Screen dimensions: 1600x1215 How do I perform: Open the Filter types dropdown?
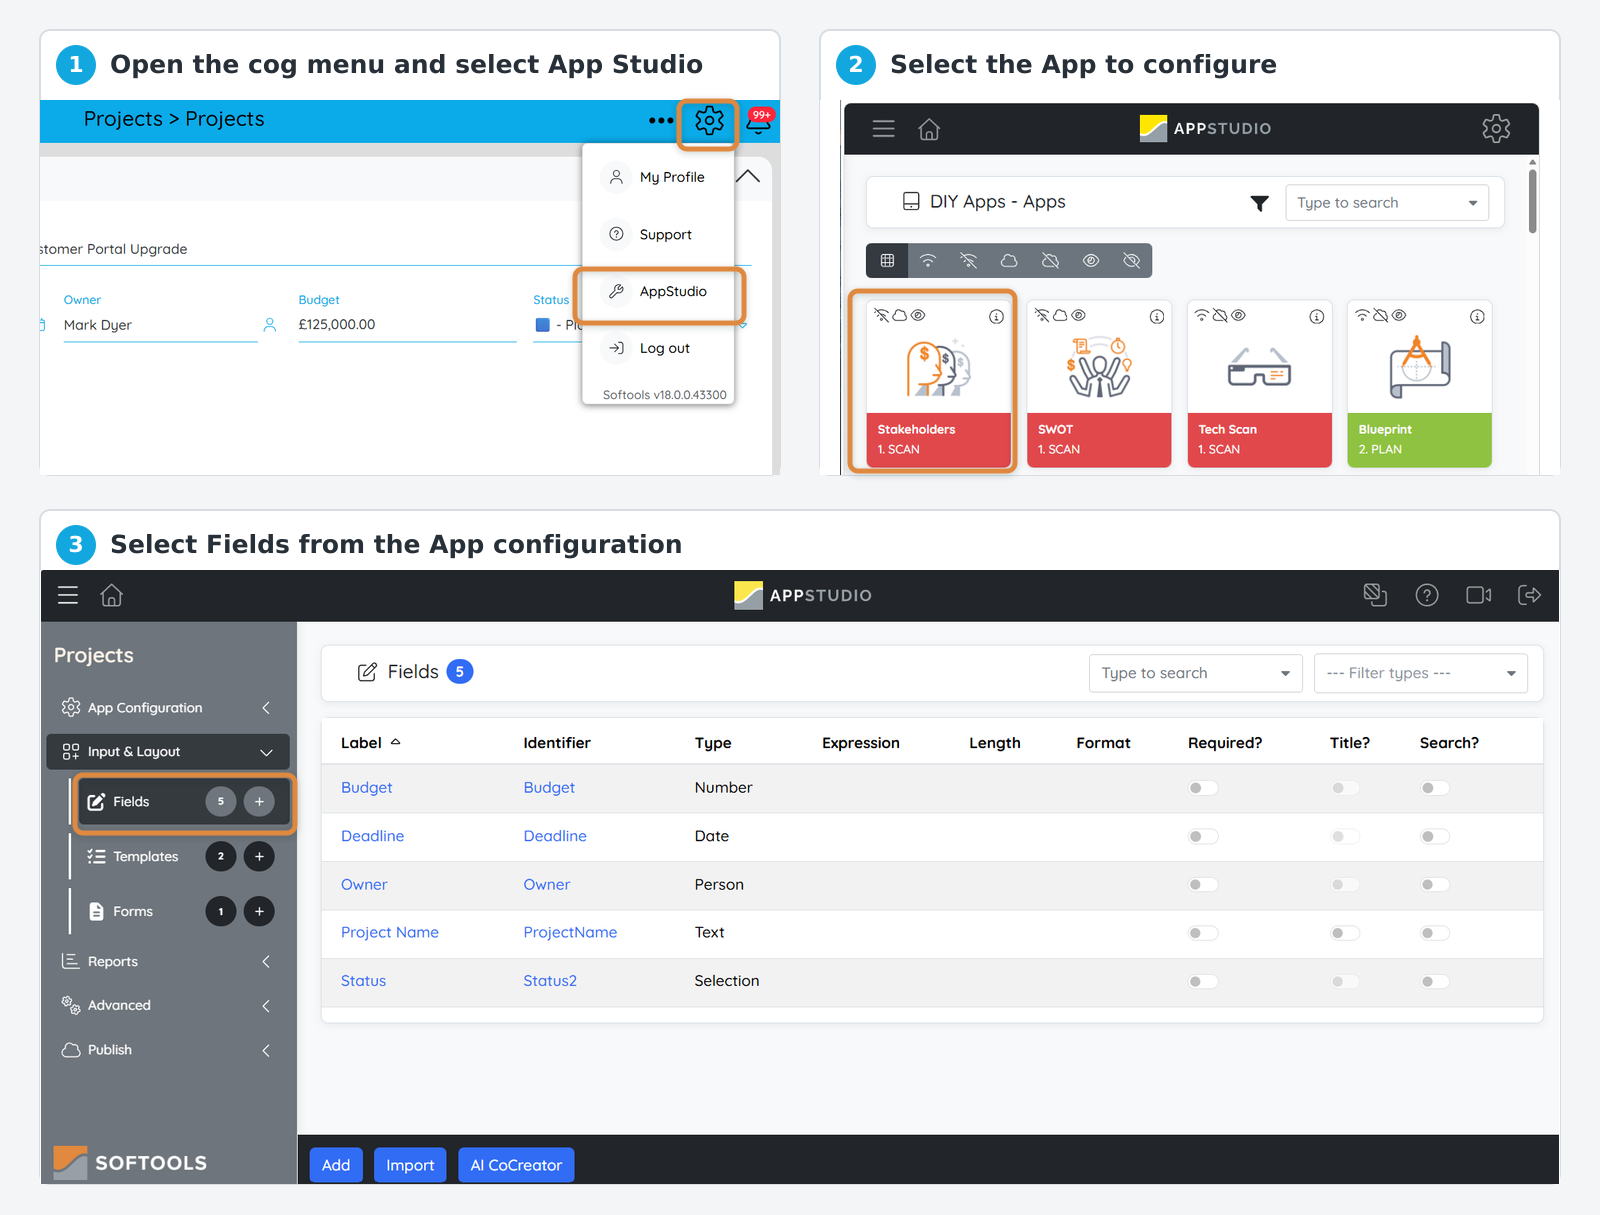click(1421, 673)
